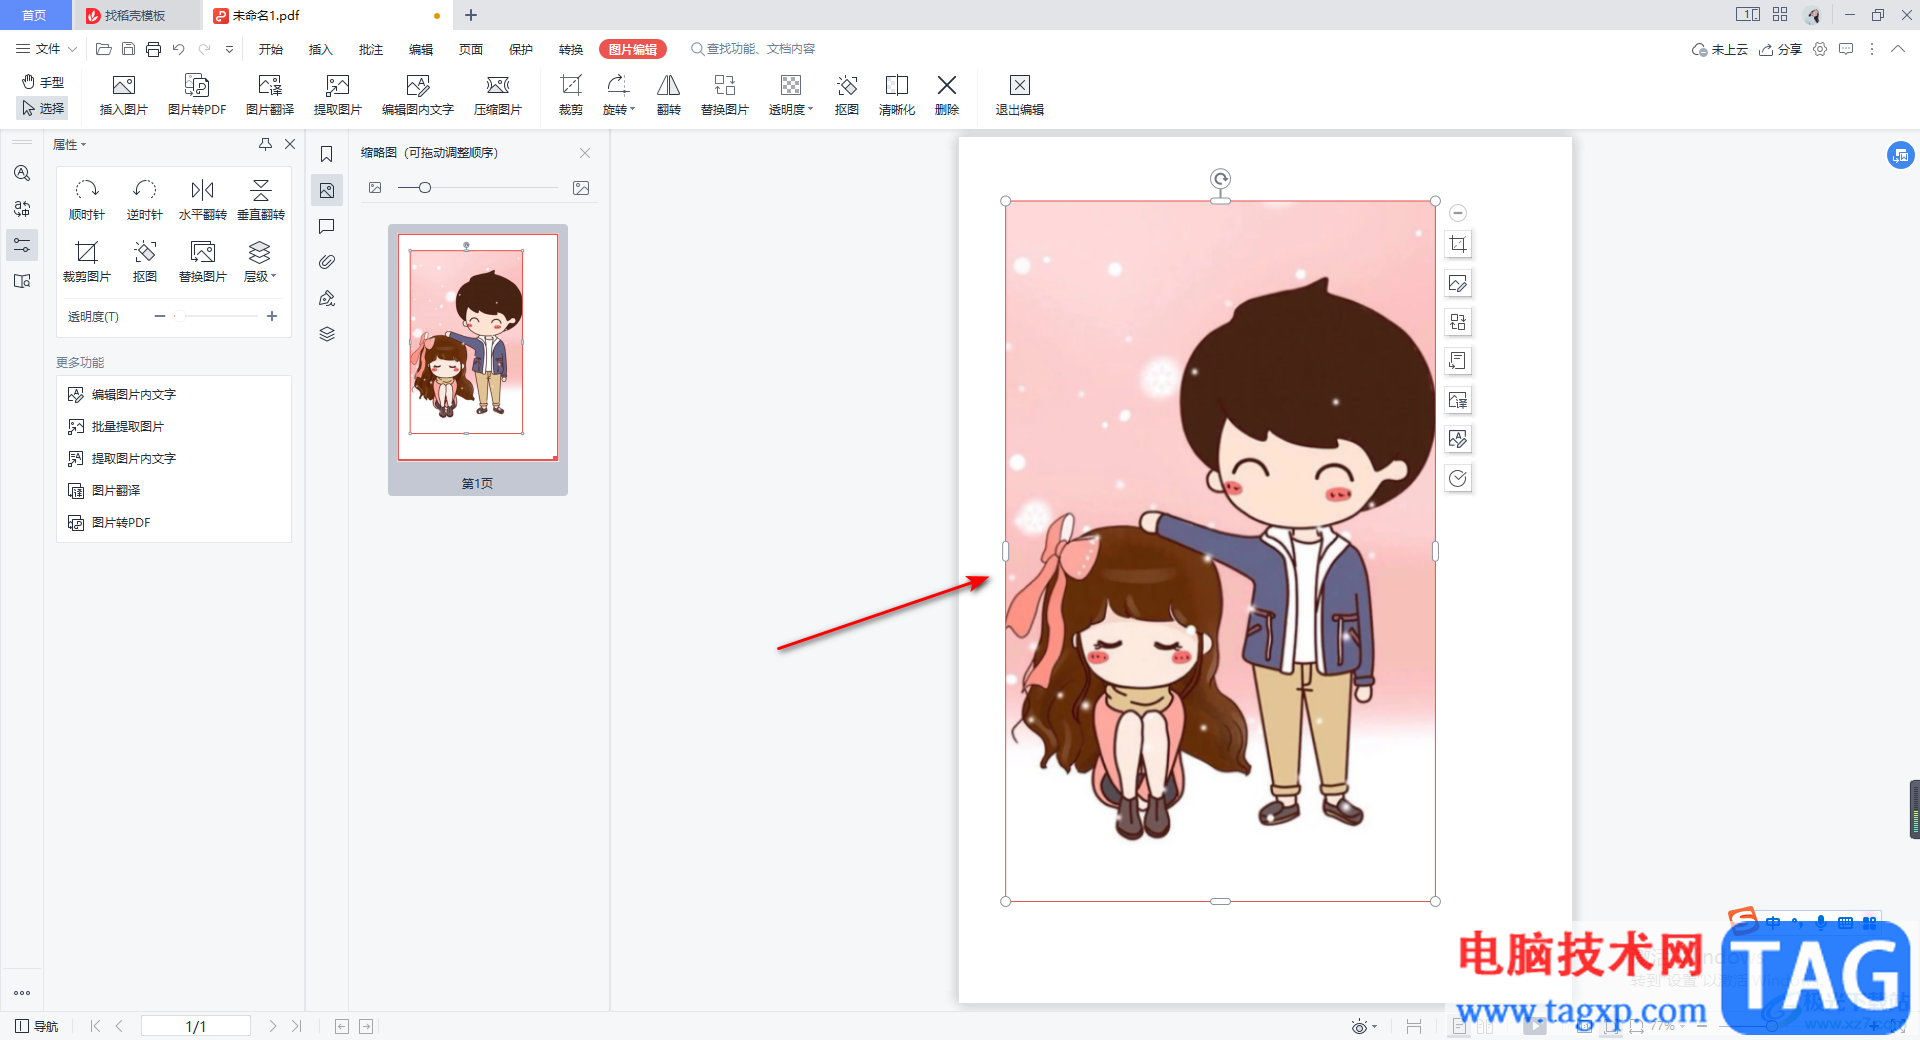Click Vertical Flip (垂直翻转) in properties panel

click(x=261, y=200)
